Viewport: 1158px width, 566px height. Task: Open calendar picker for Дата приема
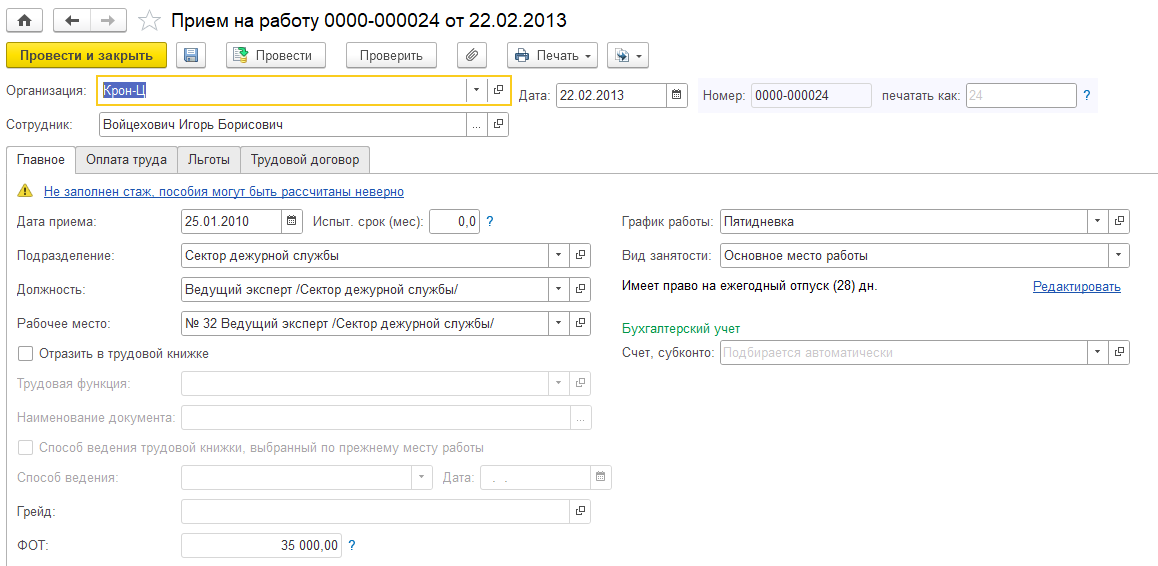tap(292, 222)
